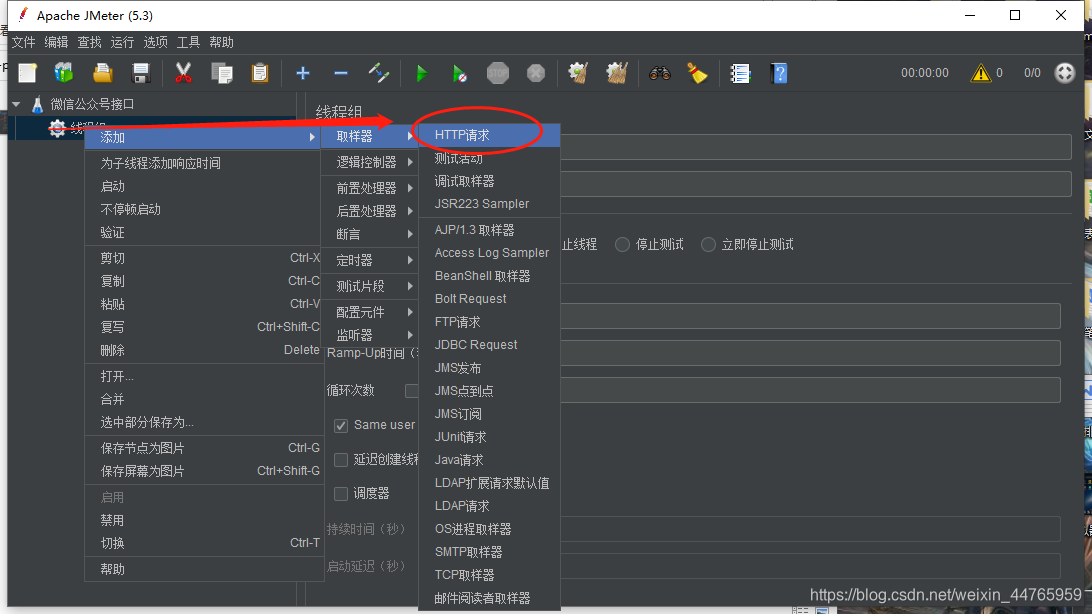
Task: Toggle the 循环次数 infinite checkbox
Action: tap(412, 391)
